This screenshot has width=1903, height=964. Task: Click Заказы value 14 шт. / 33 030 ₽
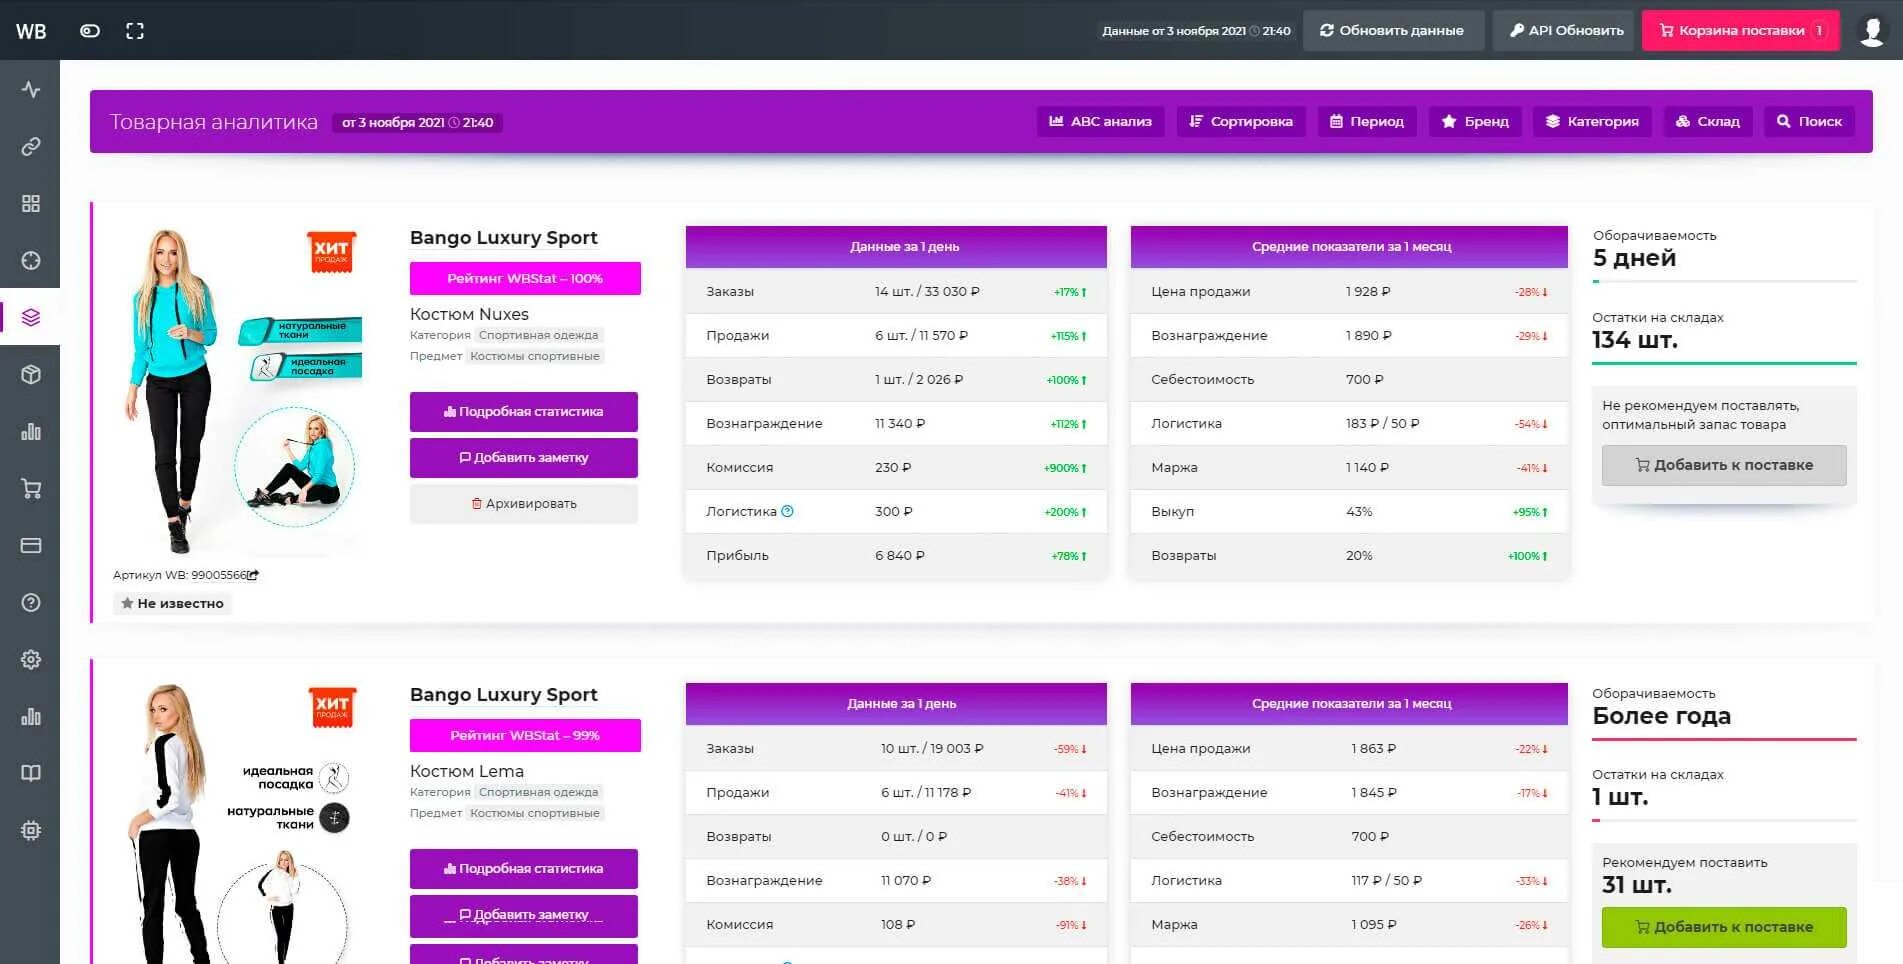(x=927, y=292)
